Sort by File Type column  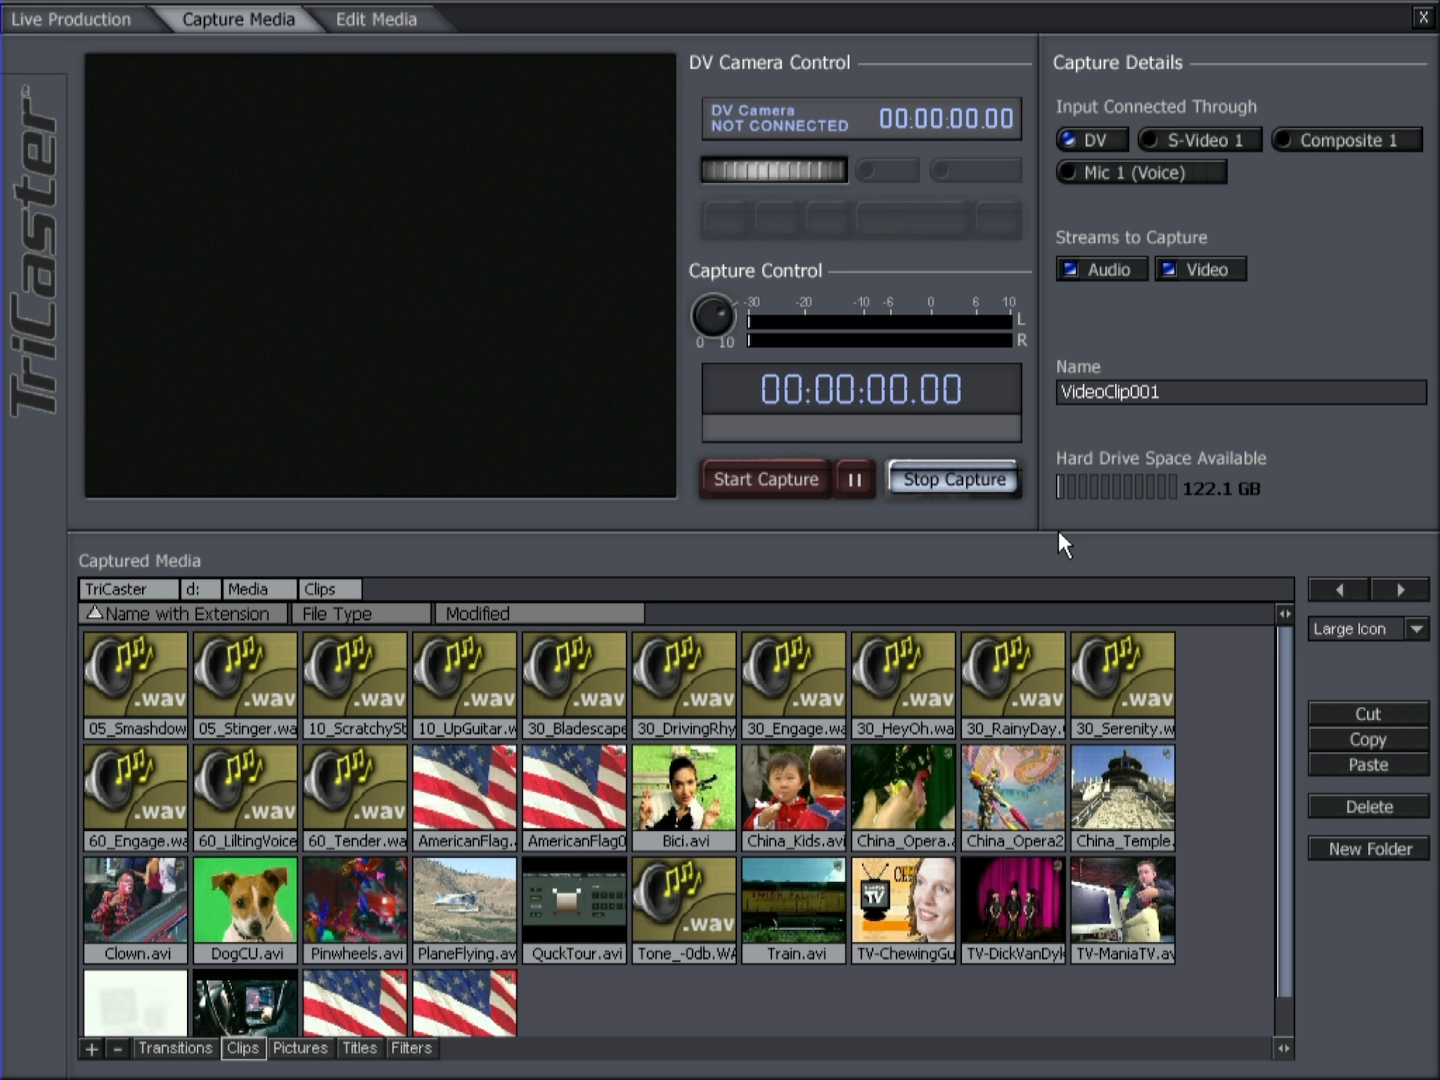(361, 614)
